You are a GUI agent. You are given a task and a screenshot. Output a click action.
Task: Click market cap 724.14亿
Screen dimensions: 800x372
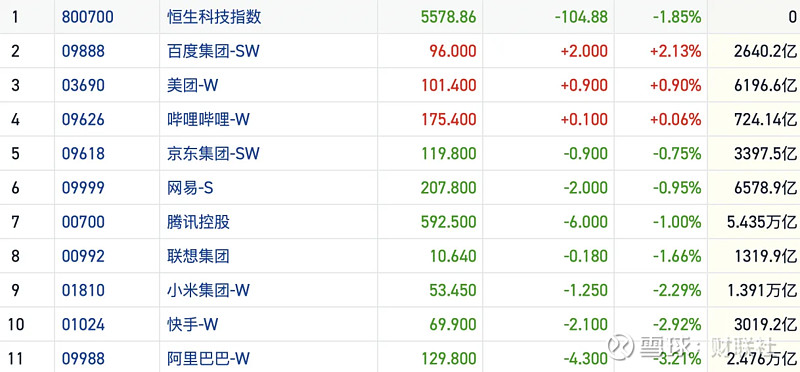(765, 119)
